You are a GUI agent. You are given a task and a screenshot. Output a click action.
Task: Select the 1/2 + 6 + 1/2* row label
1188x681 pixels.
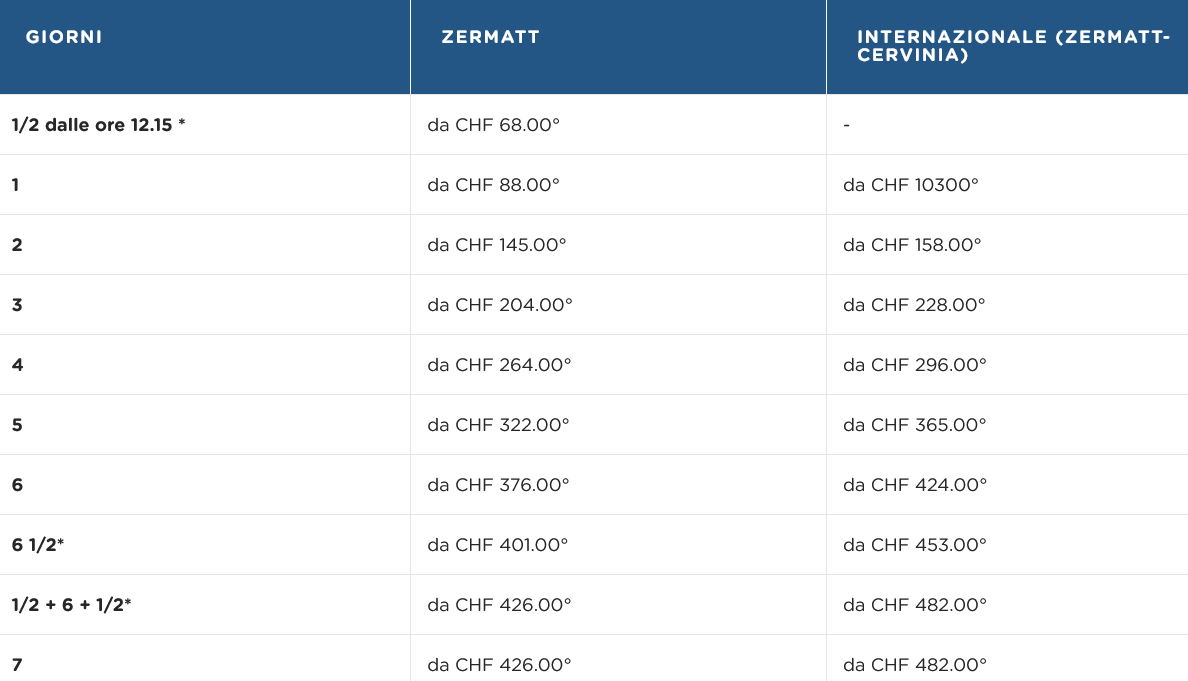[x=71, y=604]
